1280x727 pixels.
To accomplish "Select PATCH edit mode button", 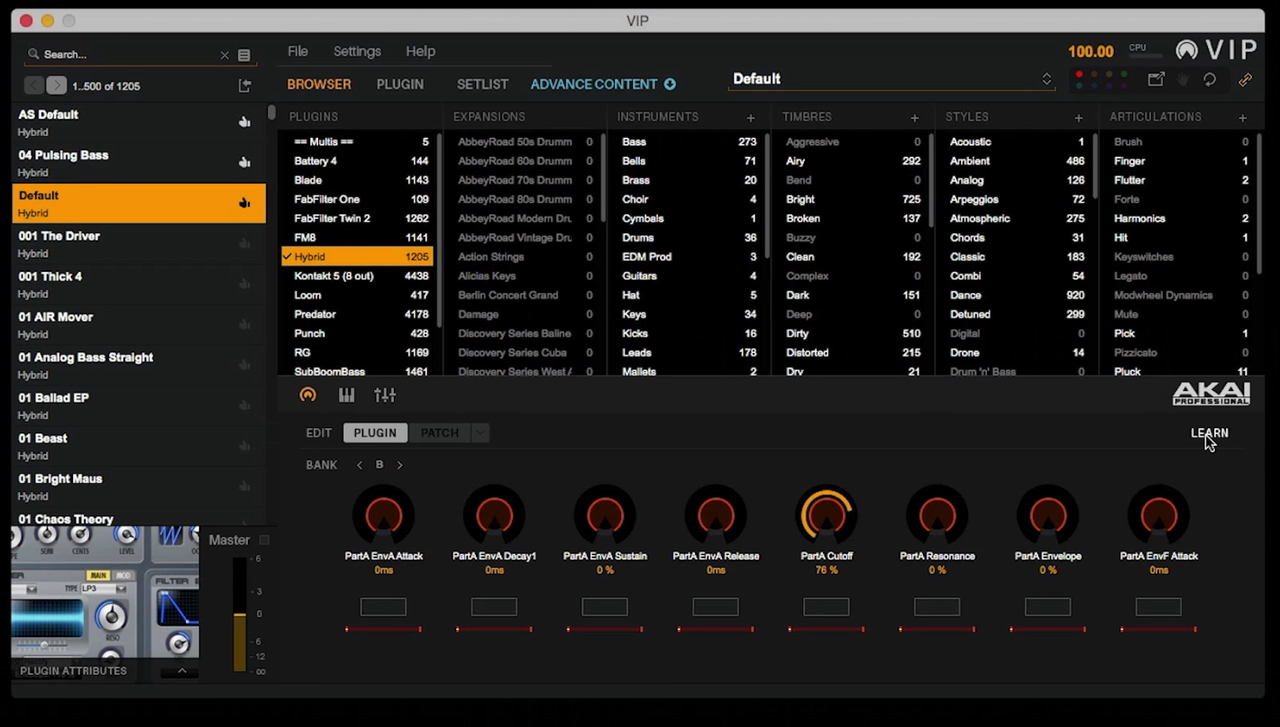I will click(439, 433).
